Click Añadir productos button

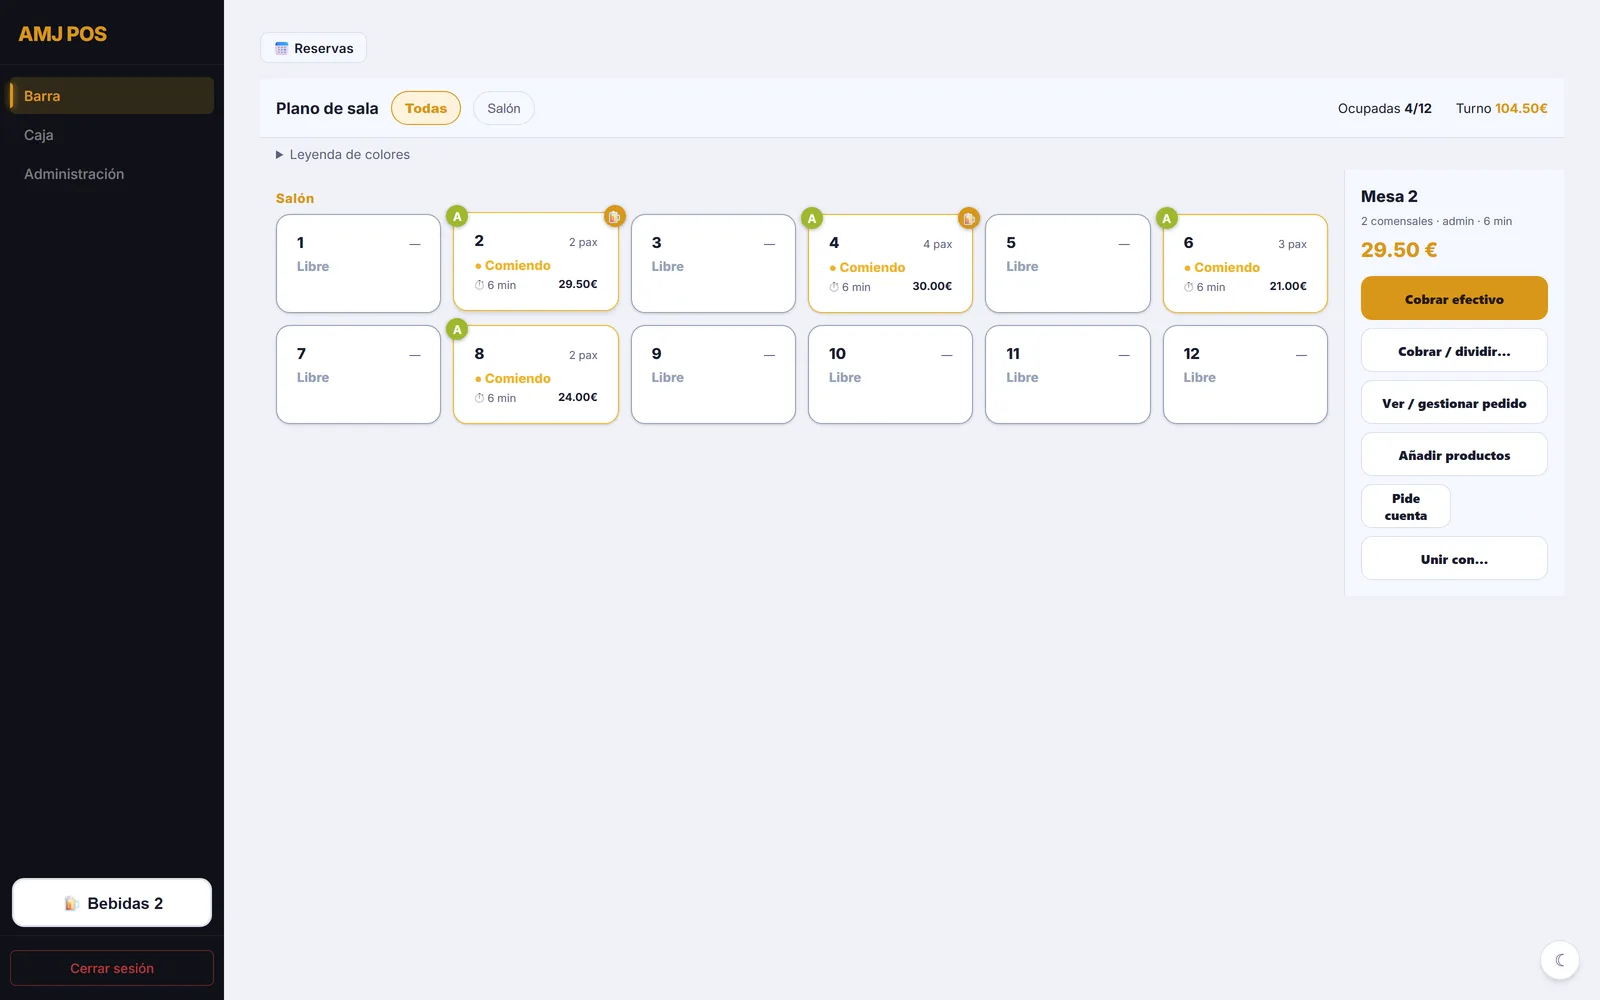click(1454, 455)
